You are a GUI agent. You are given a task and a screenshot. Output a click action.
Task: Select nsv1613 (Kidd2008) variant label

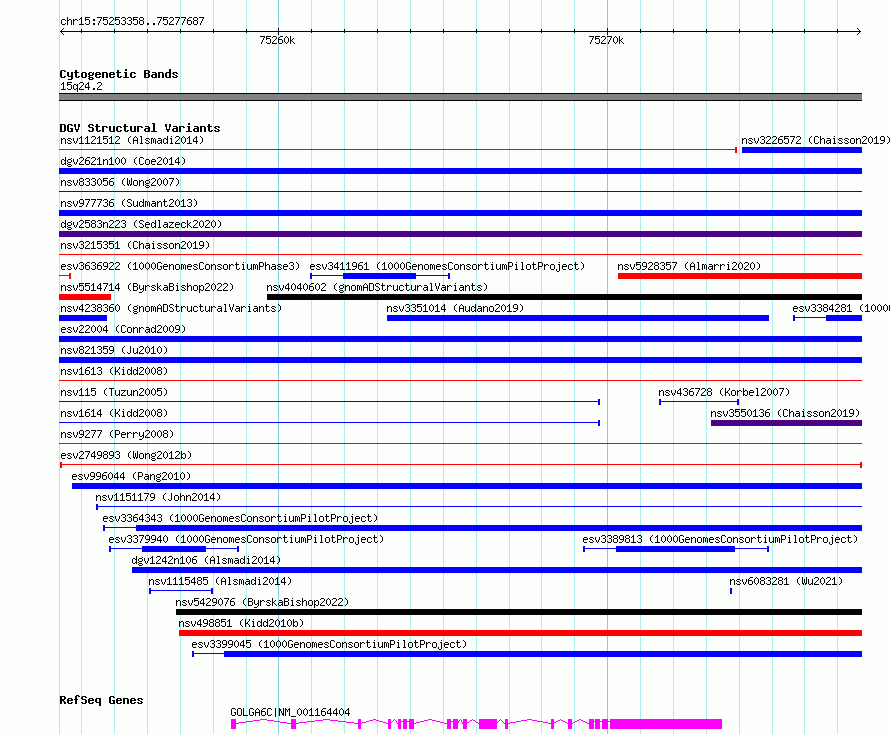click(114, 371)
